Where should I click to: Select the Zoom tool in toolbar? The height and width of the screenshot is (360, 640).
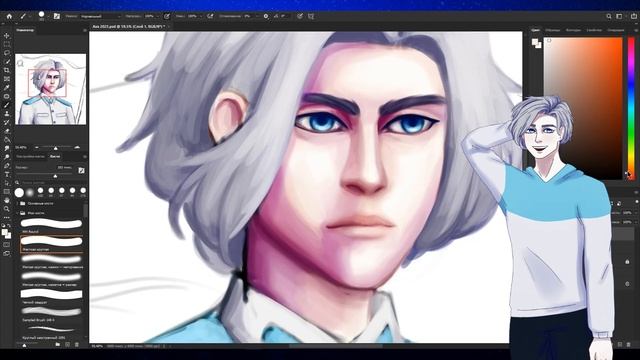point(7,209)
